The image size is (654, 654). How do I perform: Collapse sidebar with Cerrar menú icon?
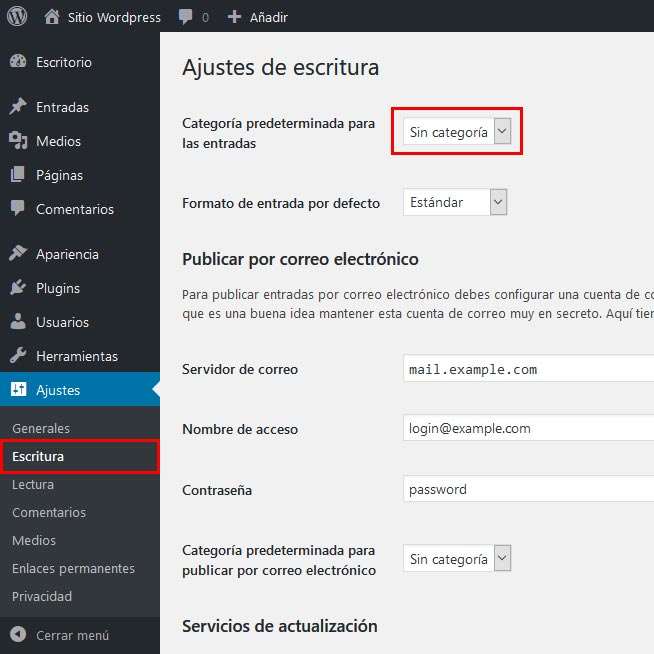[18, 634]
